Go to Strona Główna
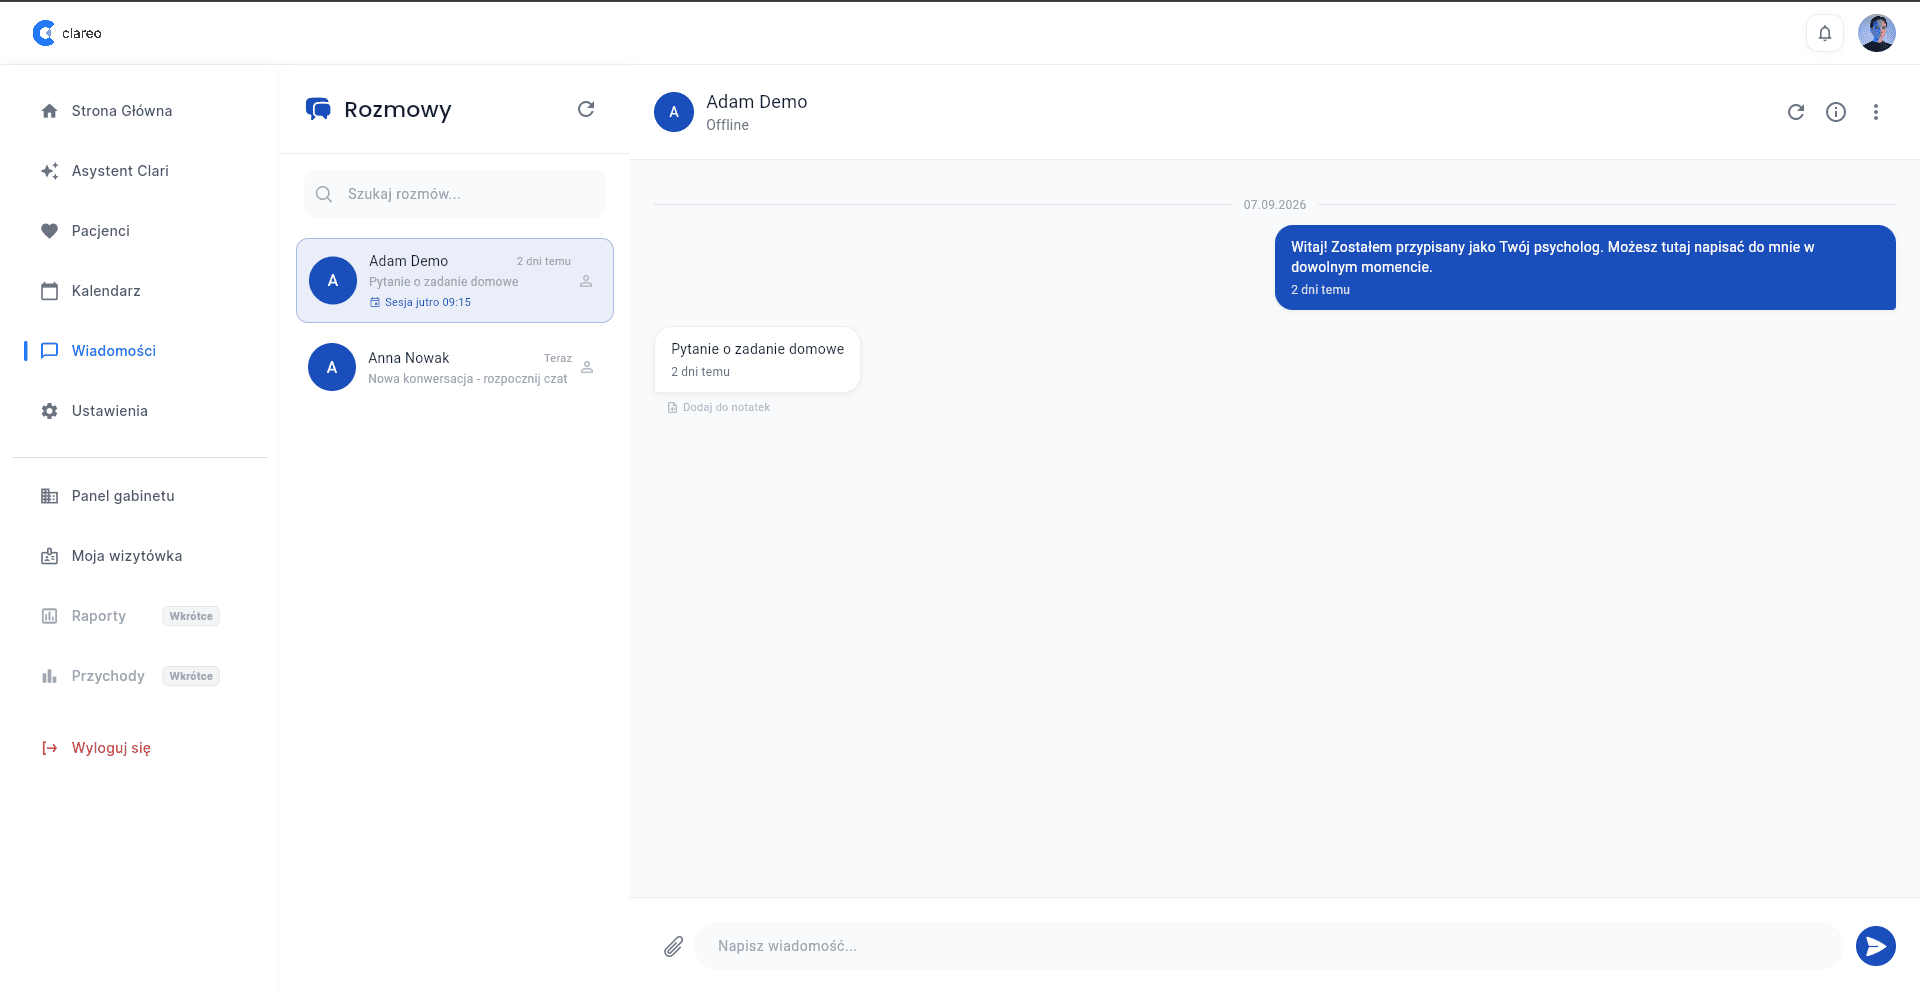The height and width of the screenshot is (994, 1920). click(122, 111)
